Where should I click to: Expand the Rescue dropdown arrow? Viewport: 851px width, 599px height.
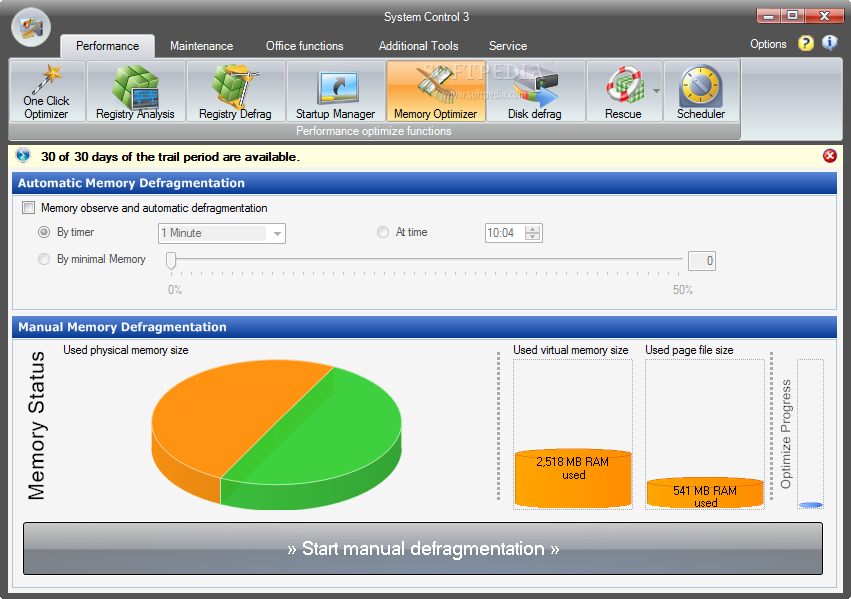point(656,91)
